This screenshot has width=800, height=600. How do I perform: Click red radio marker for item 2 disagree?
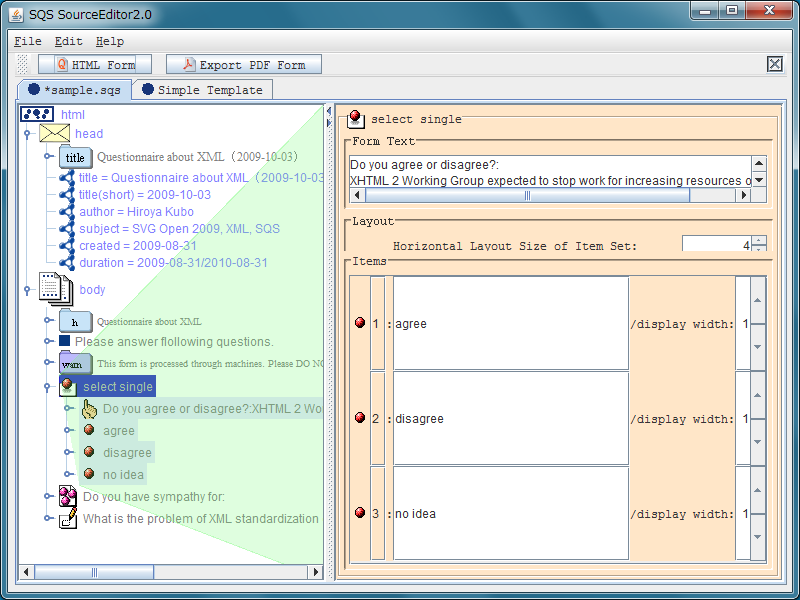(360, 418)
